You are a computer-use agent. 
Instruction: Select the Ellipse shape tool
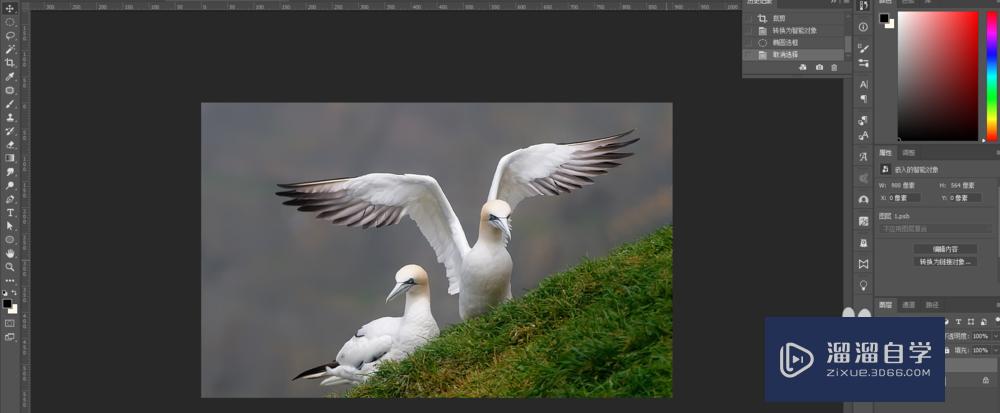tap(10, 240)
